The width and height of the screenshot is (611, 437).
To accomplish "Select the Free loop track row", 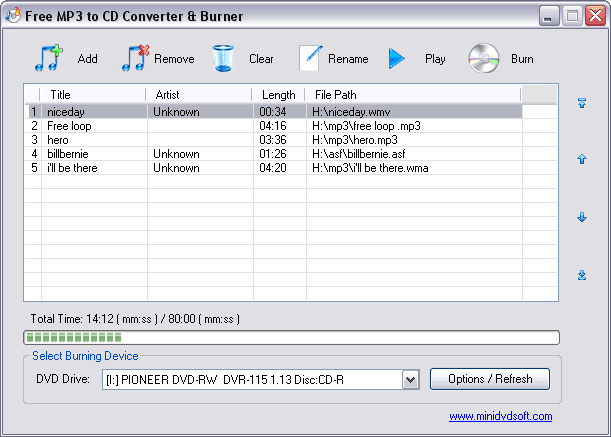I will tap(274, 126).
